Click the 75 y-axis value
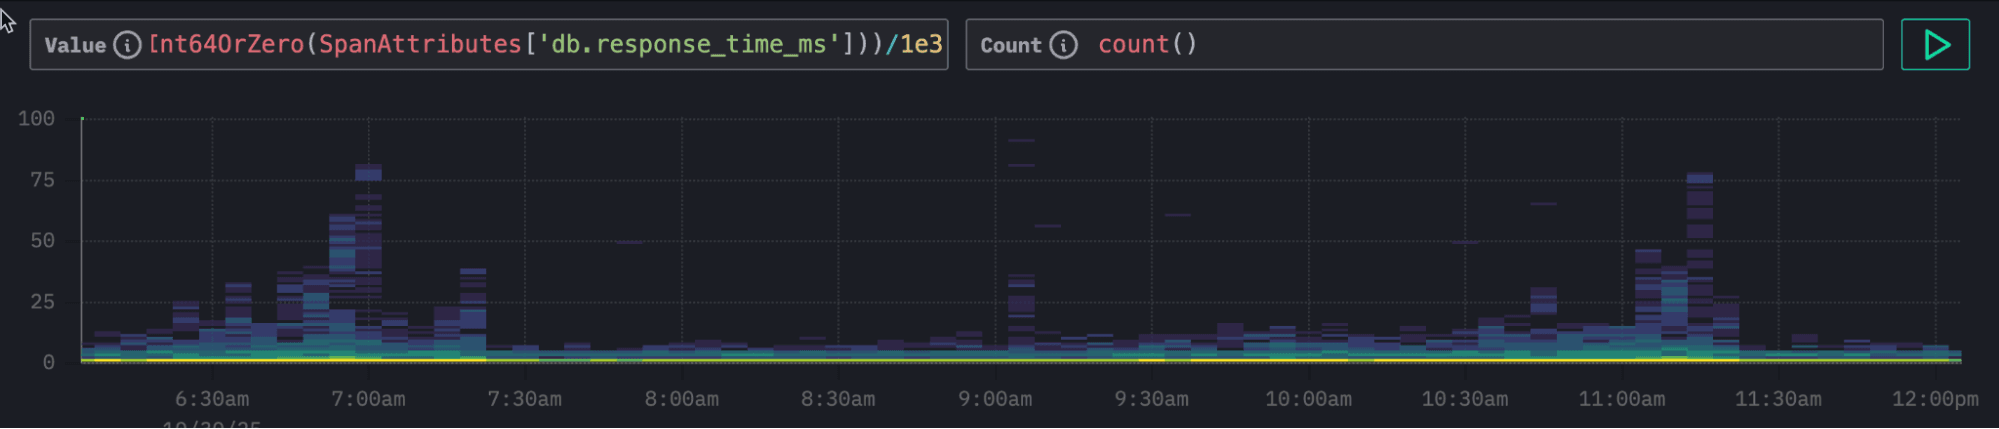The width and height of the screenshot is (1999, 429). click(42, 180)
